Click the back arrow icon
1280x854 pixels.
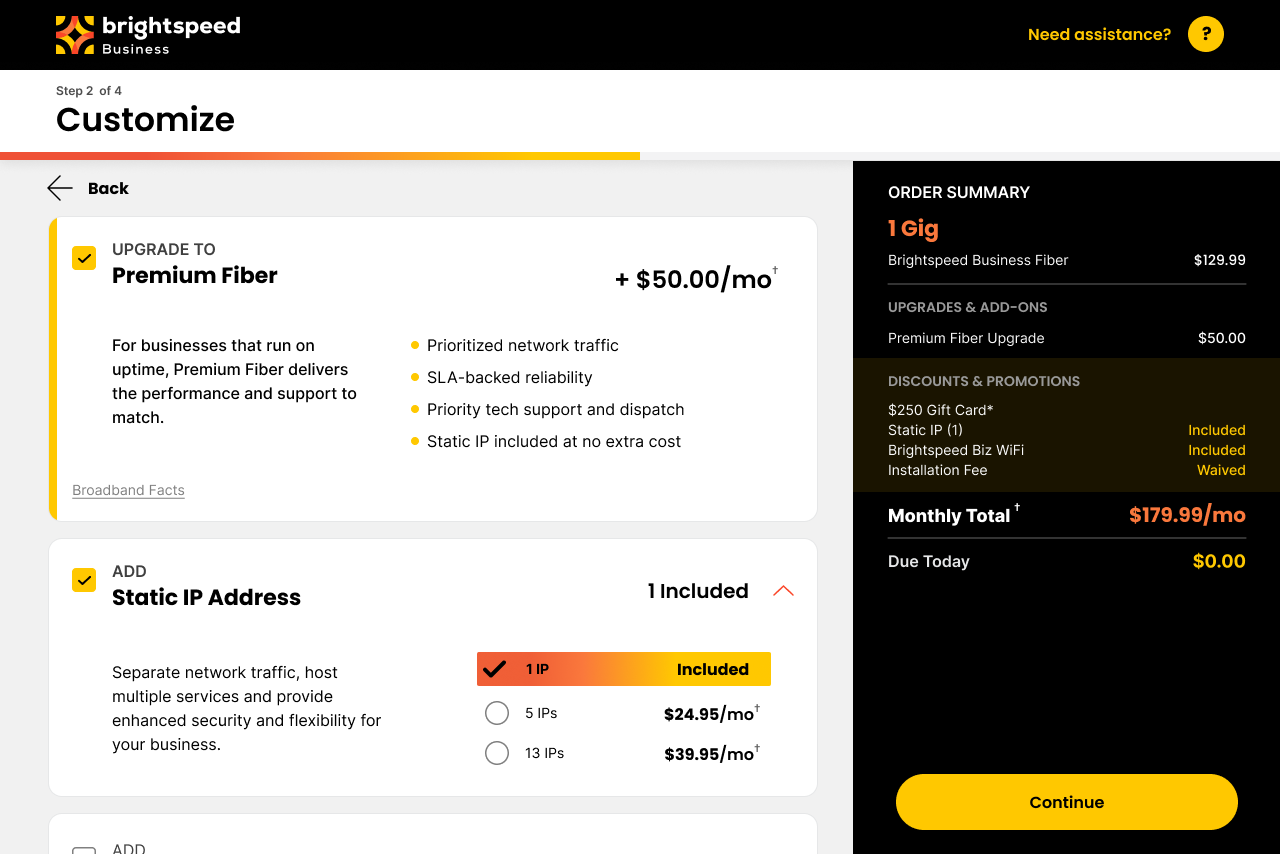click(60, 188)
